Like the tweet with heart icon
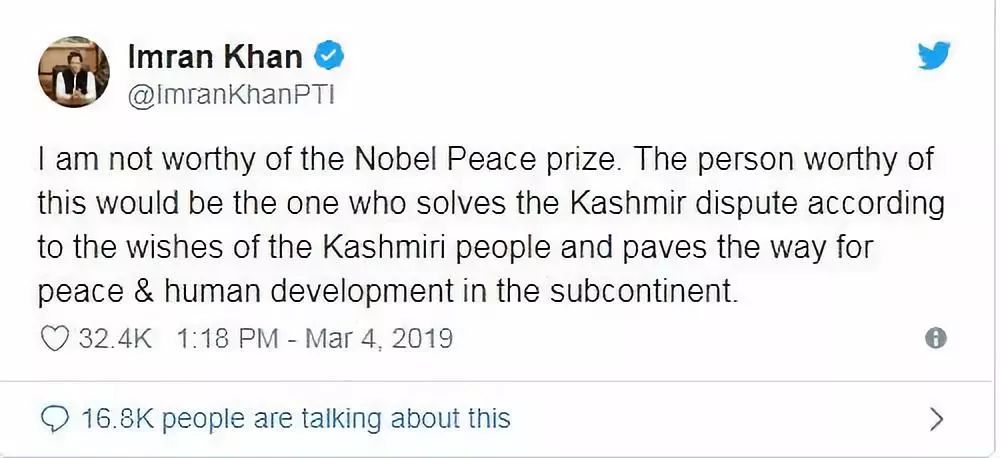 (52, 338)
